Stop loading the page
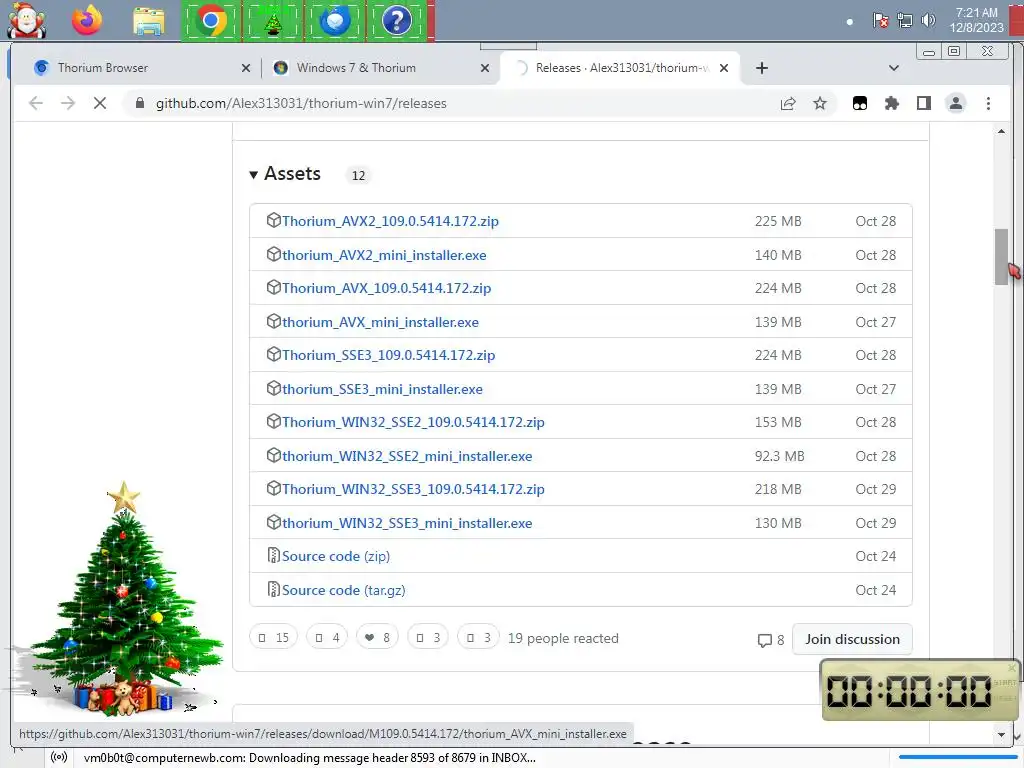The height and width of the screenshot is (768, 1024). (100, 103)
